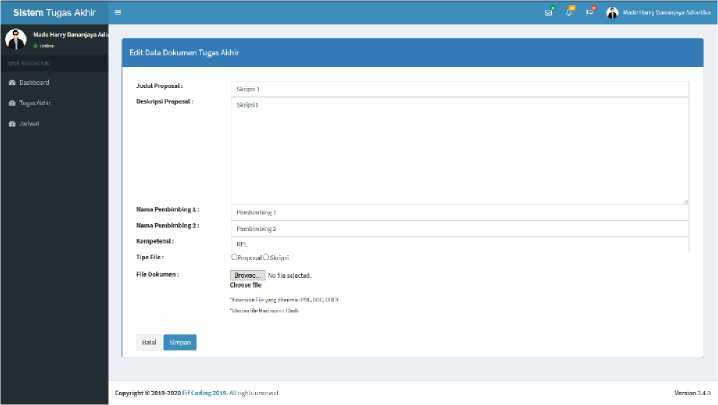
Task: Open the Tugas Akhir sidebar menu
Action: coord(35,102)
